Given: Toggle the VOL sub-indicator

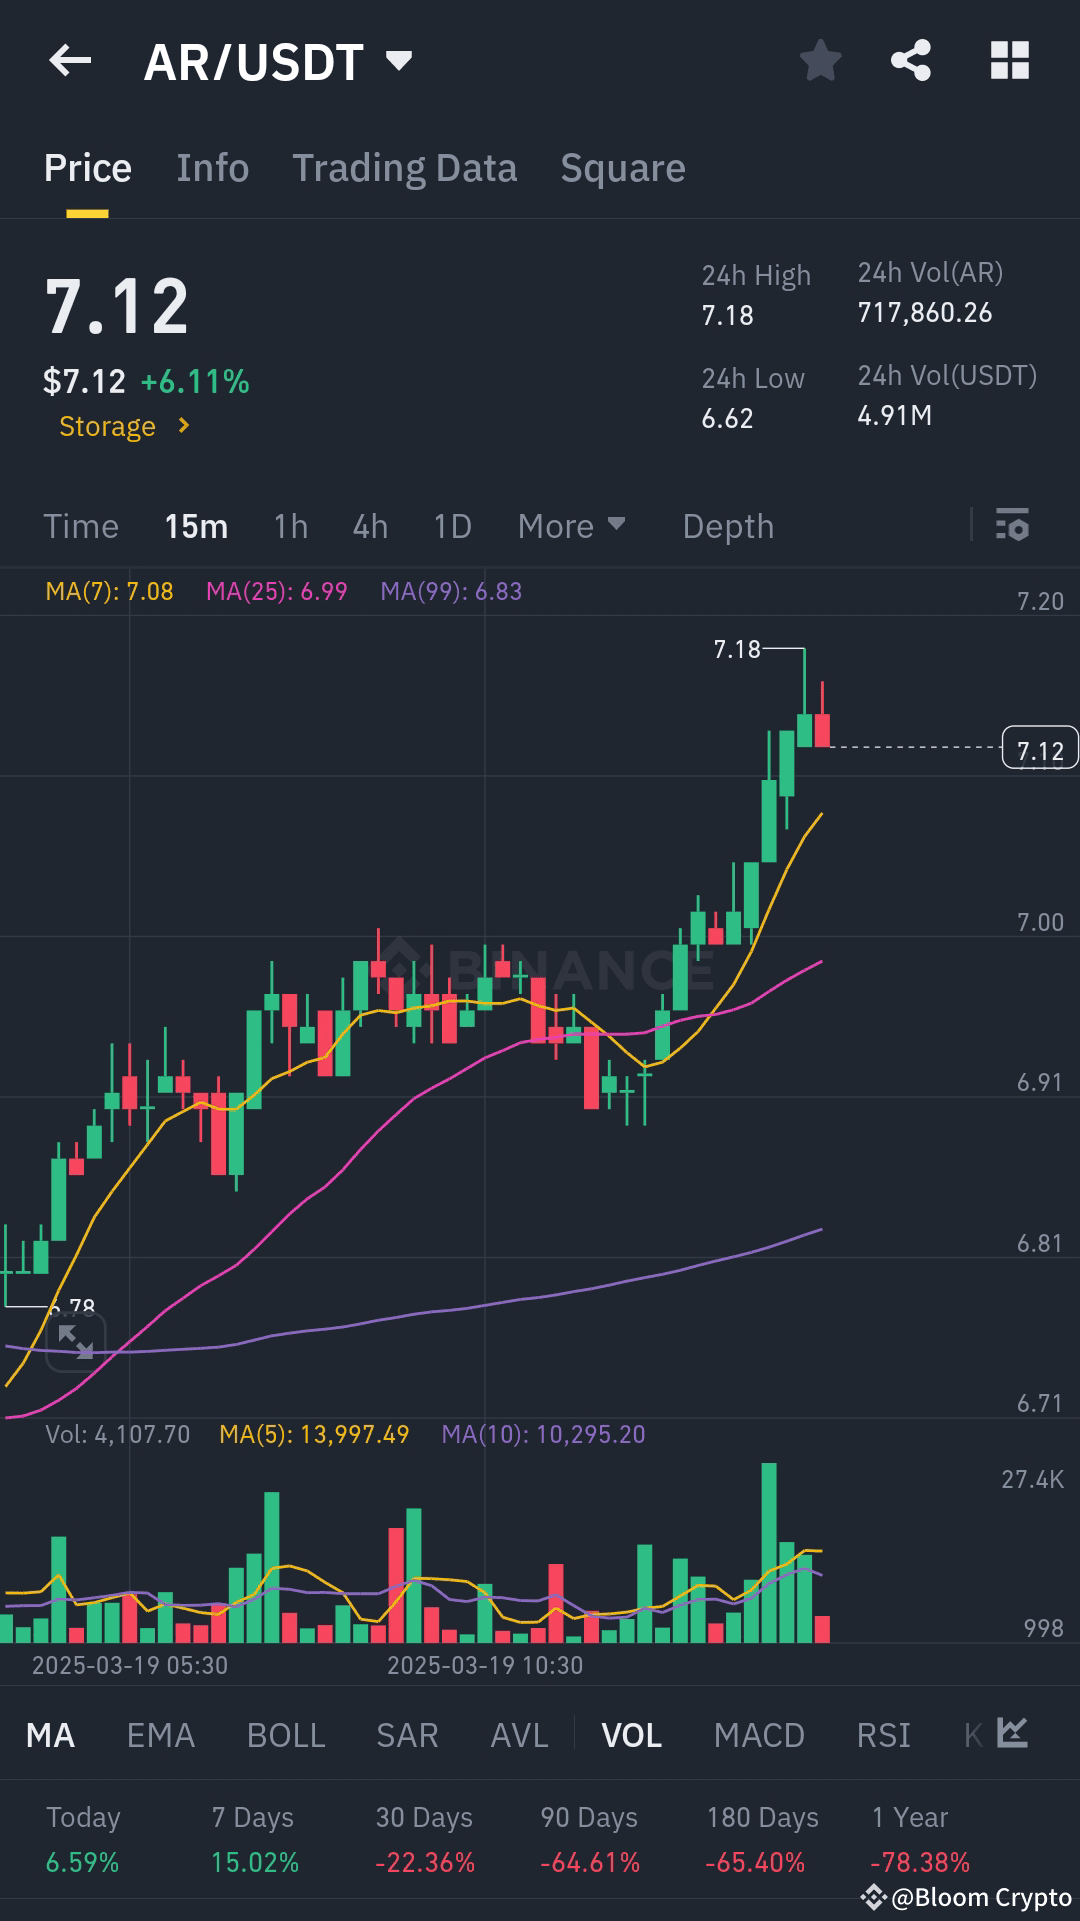Looking at the screenshot, I should click(631, 1735).
